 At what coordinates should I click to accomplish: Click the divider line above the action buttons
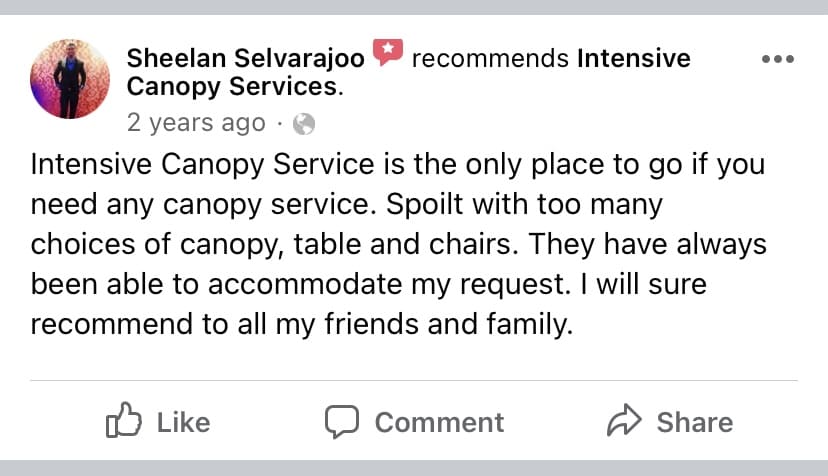(x=414, y=381)
